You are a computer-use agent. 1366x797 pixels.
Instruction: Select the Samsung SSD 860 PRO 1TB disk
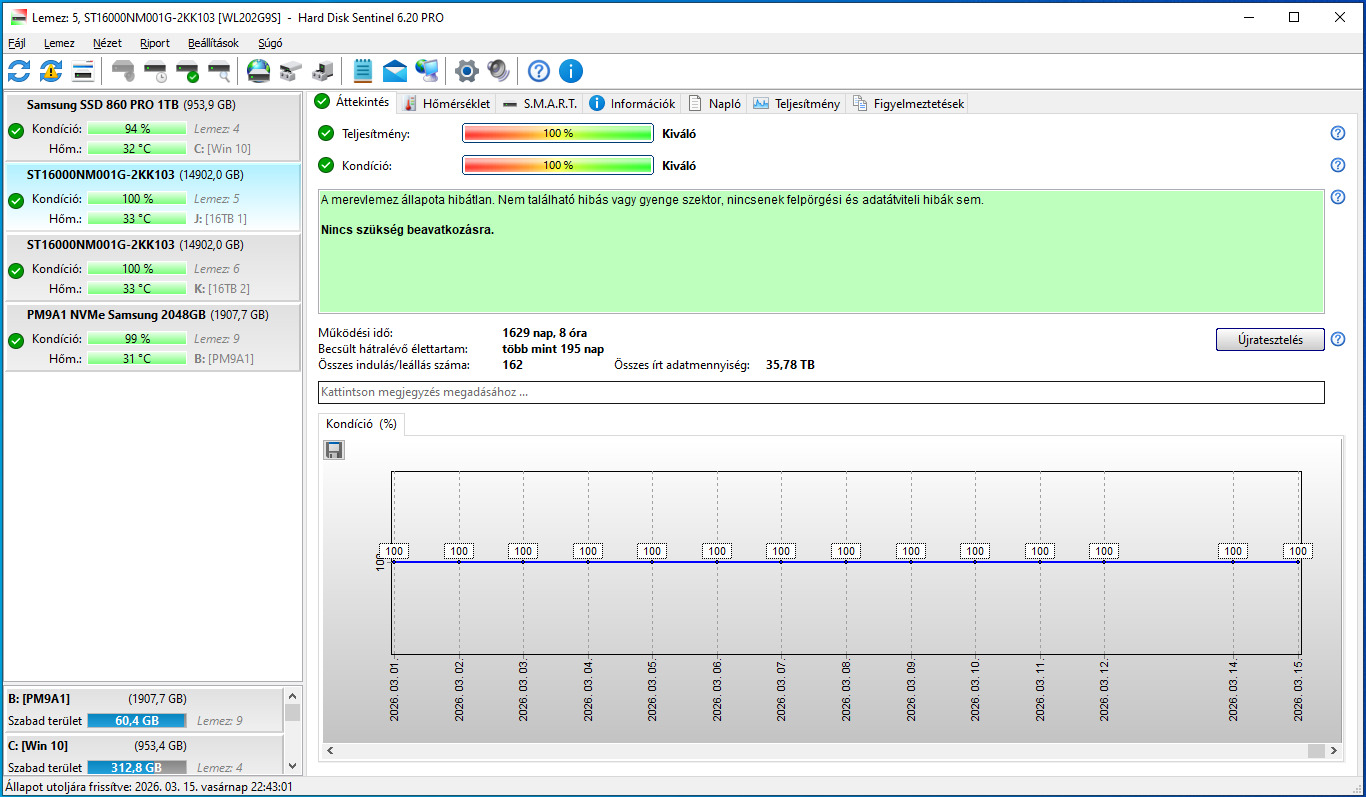130,104
